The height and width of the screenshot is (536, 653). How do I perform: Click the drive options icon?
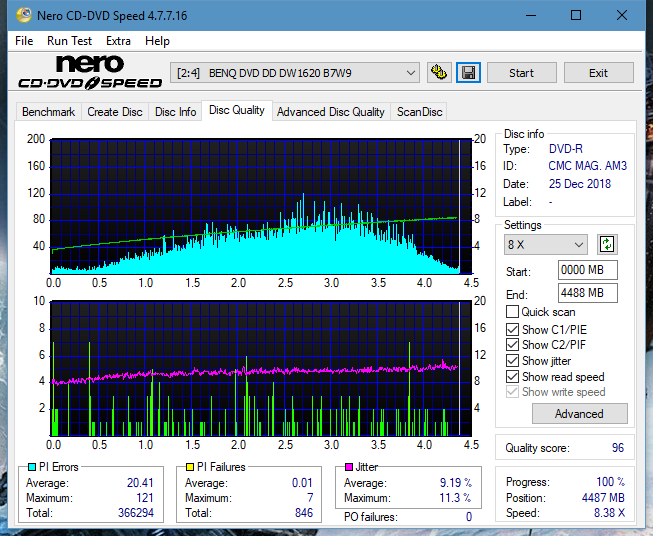click(439, 73)
